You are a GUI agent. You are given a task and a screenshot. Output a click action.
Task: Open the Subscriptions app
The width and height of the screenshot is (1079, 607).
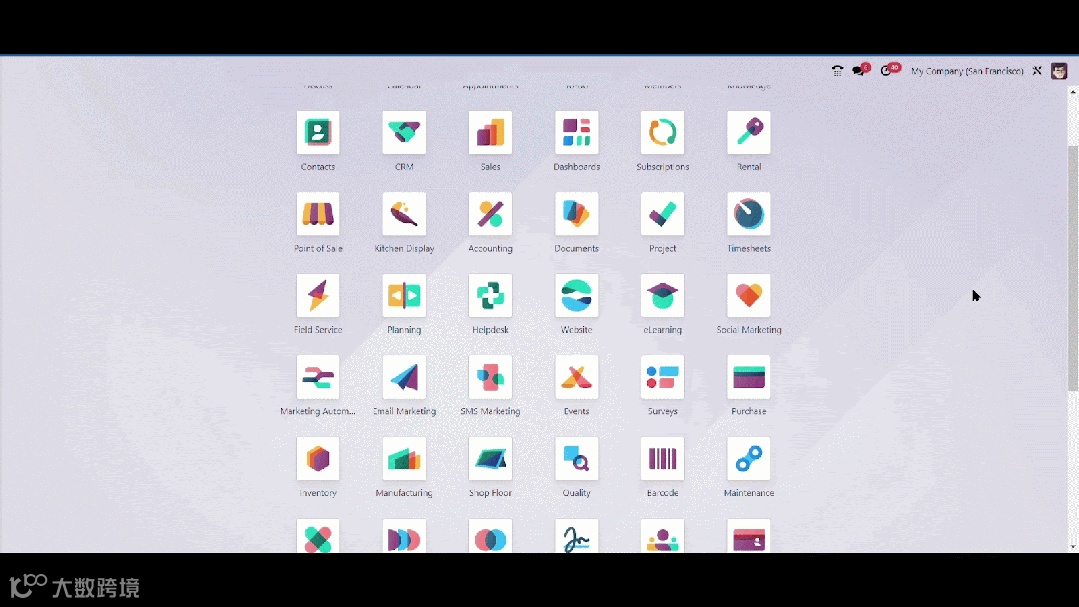(663, 132)
